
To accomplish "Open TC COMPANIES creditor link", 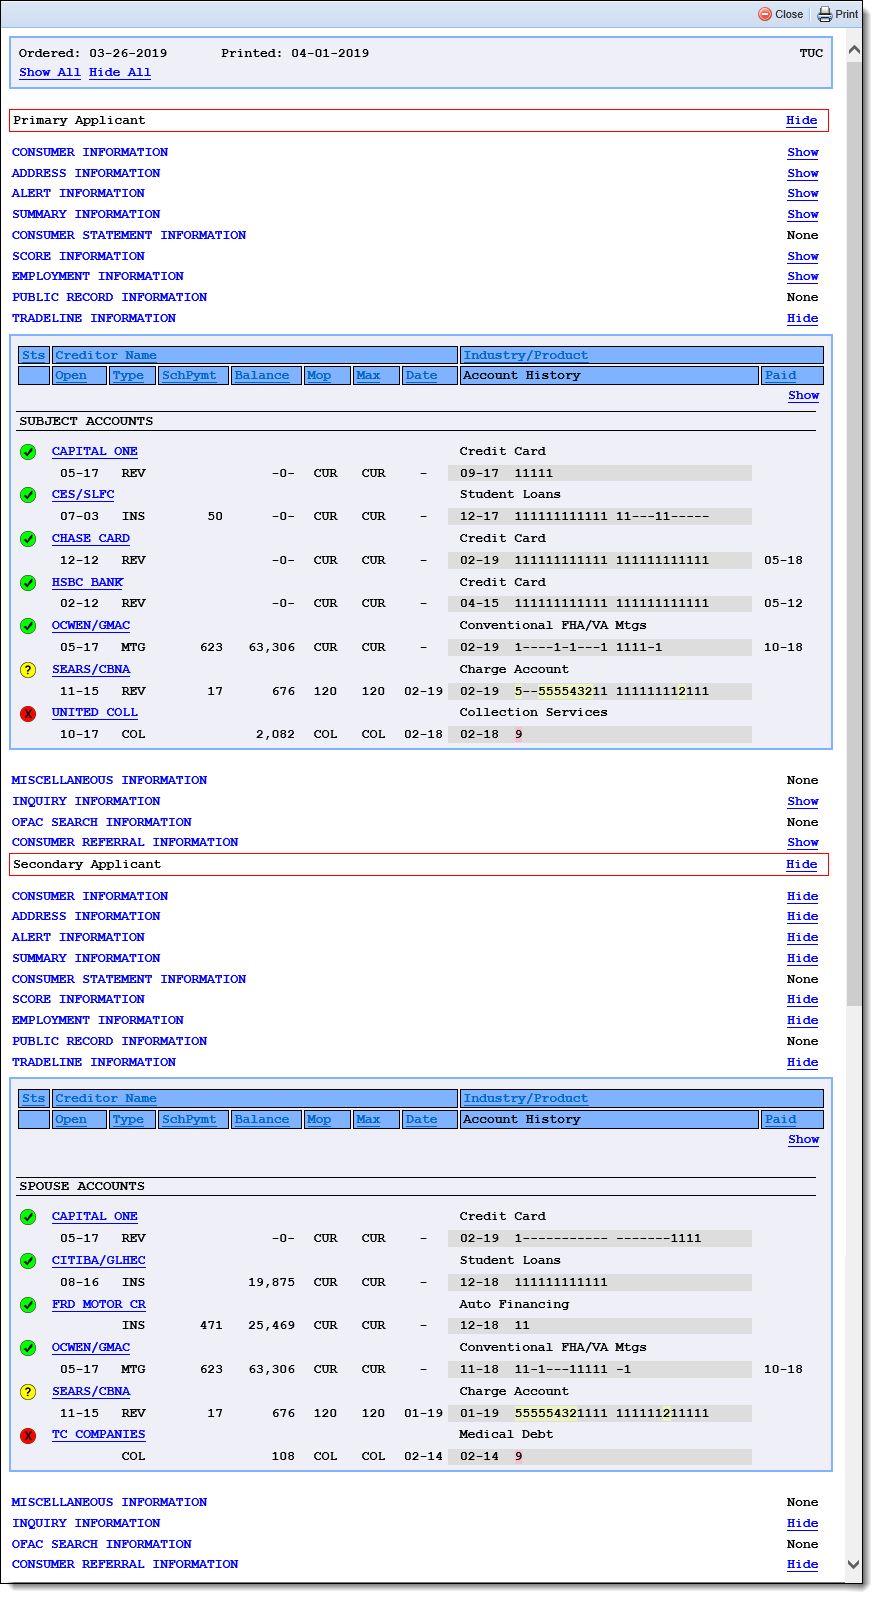I will (99, 1434).
